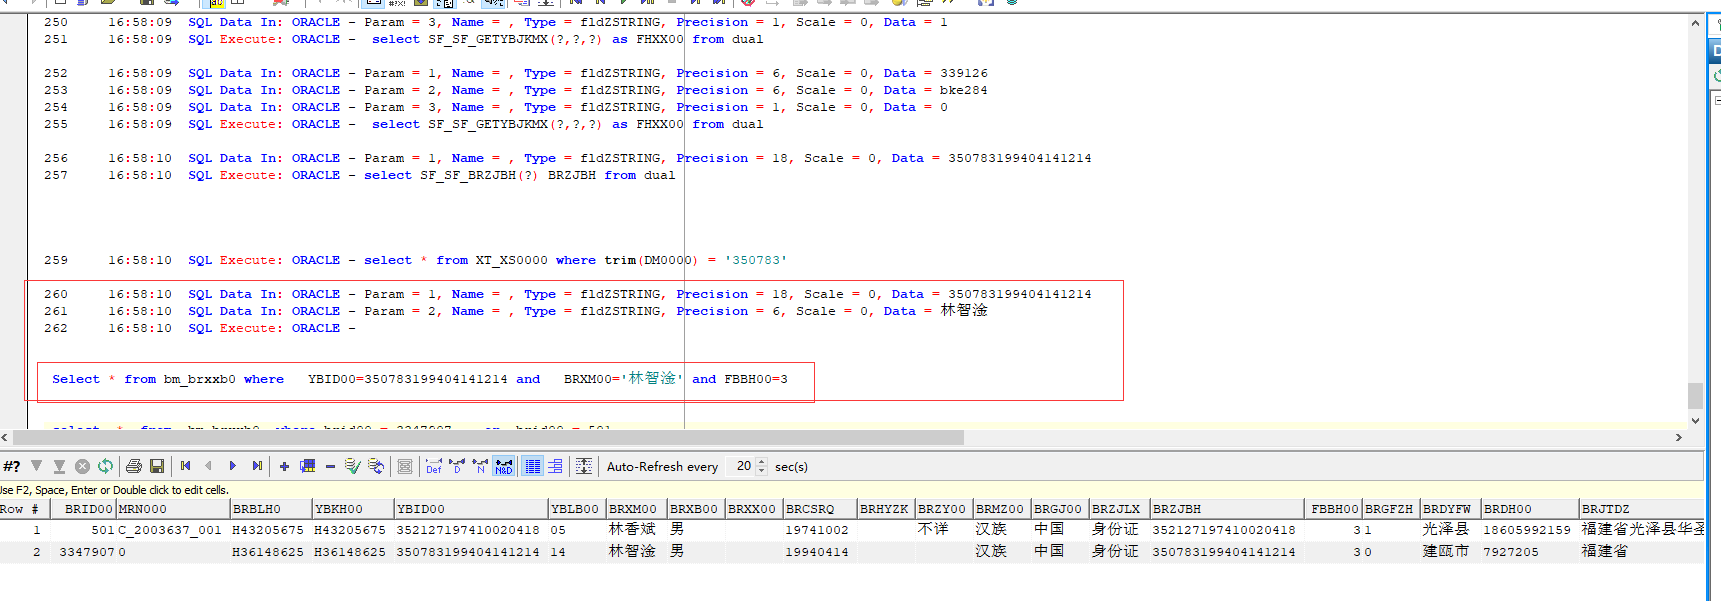Jump to the first record in the grid
This screenshot has height=601, width=1721.
(x=186, y=466)
